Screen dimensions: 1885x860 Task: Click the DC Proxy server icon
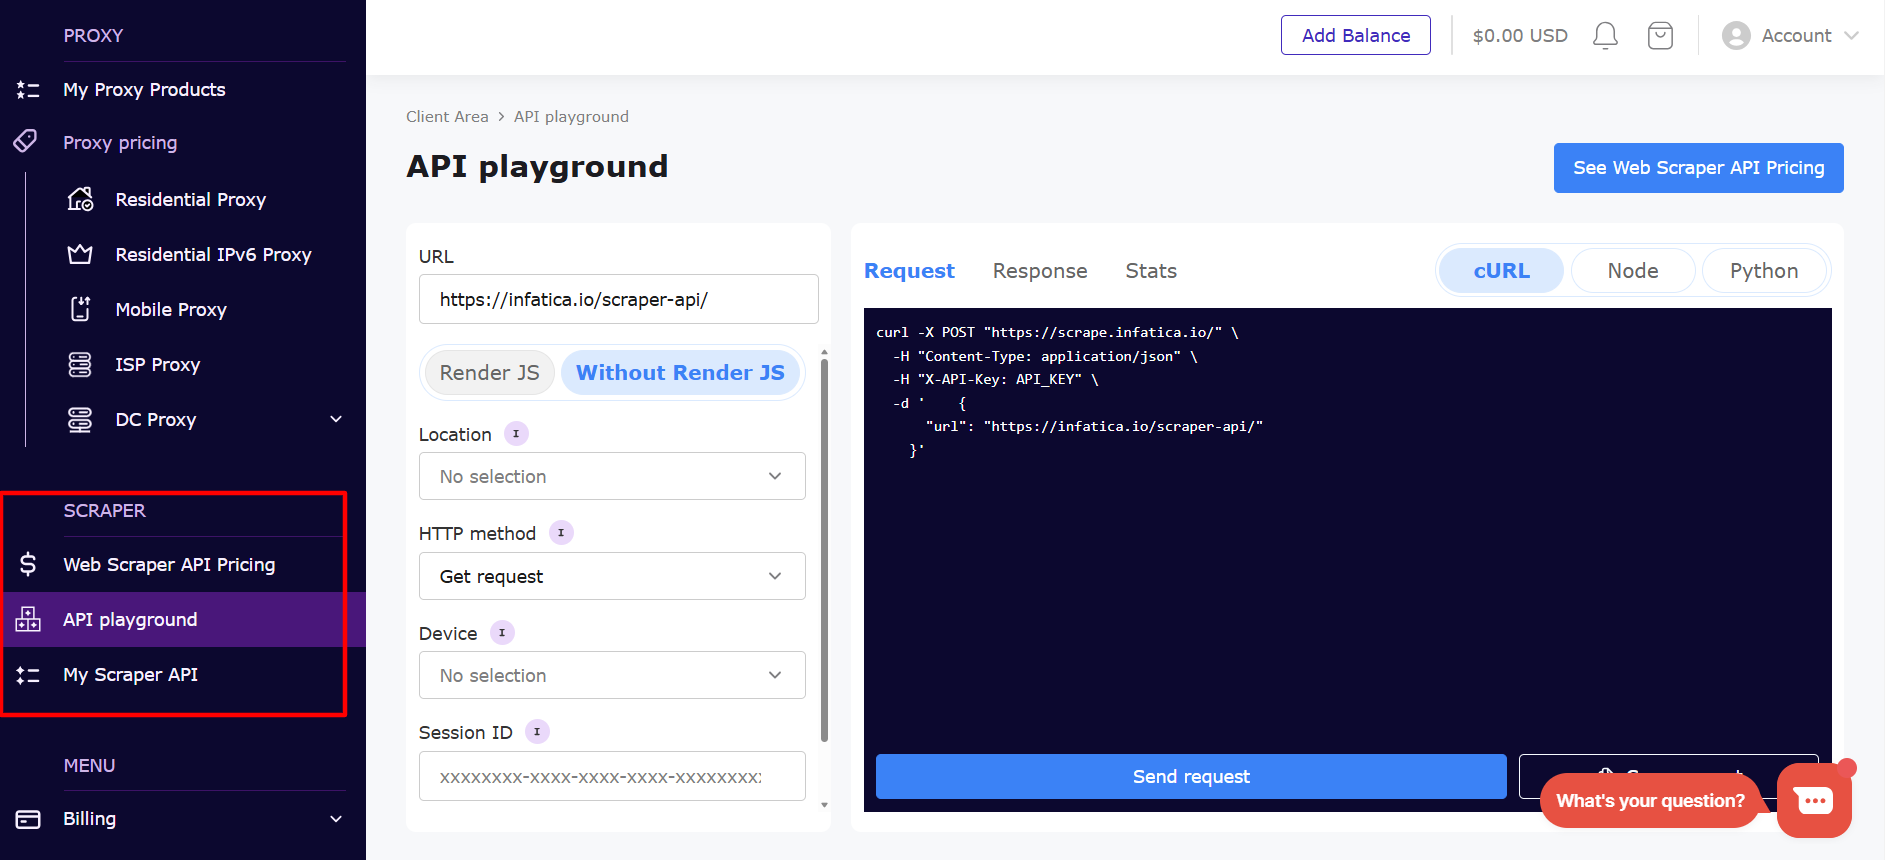pyautogui.click(x=80, y=419)
